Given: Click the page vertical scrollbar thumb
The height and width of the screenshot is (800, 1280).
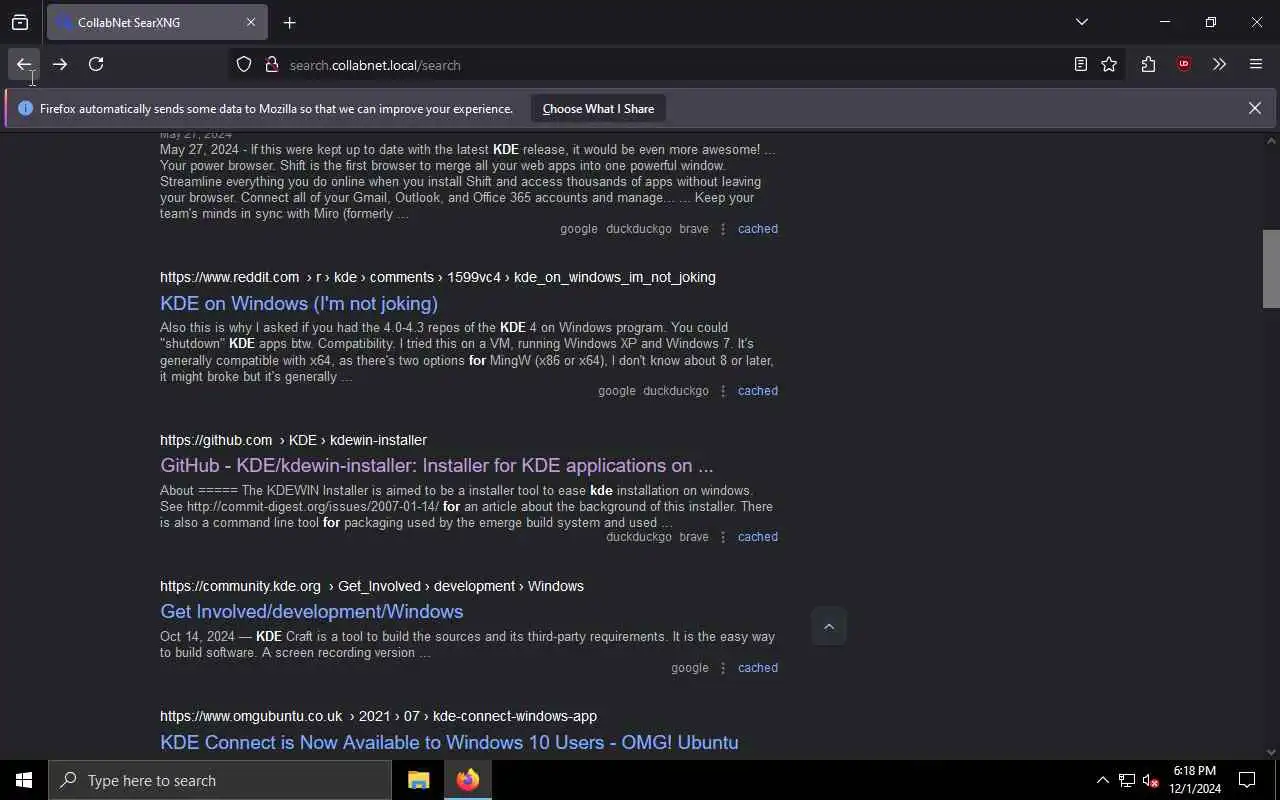Looking at the screenshot, I should coord(1271,269).
